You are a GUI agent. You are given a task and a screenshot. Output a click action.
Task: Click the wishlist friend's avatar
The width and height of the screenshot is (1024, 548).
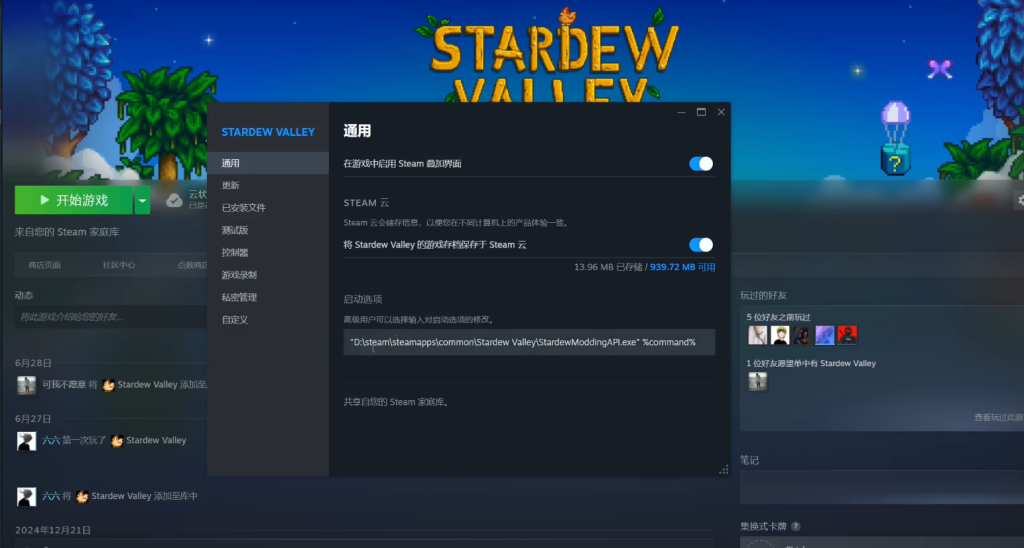pos(758,381)
